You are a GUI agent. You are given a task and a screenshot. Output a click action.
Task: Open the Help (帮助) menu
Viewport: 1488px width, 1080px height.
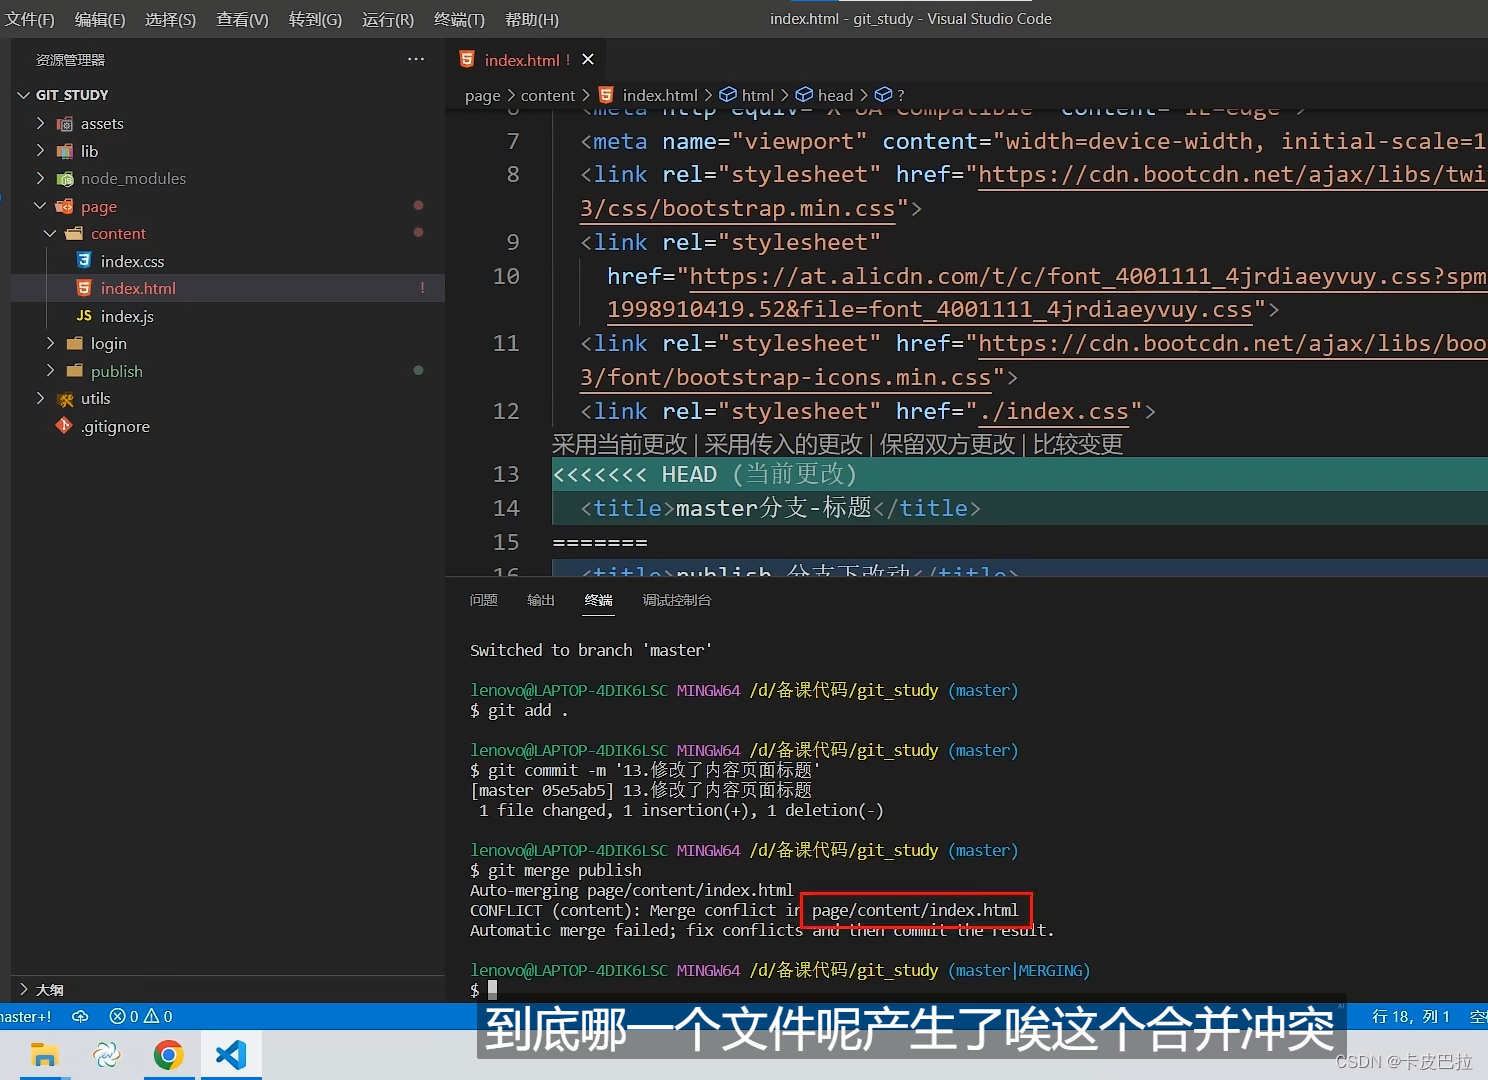pyautogui.click(x=532, y=19)
